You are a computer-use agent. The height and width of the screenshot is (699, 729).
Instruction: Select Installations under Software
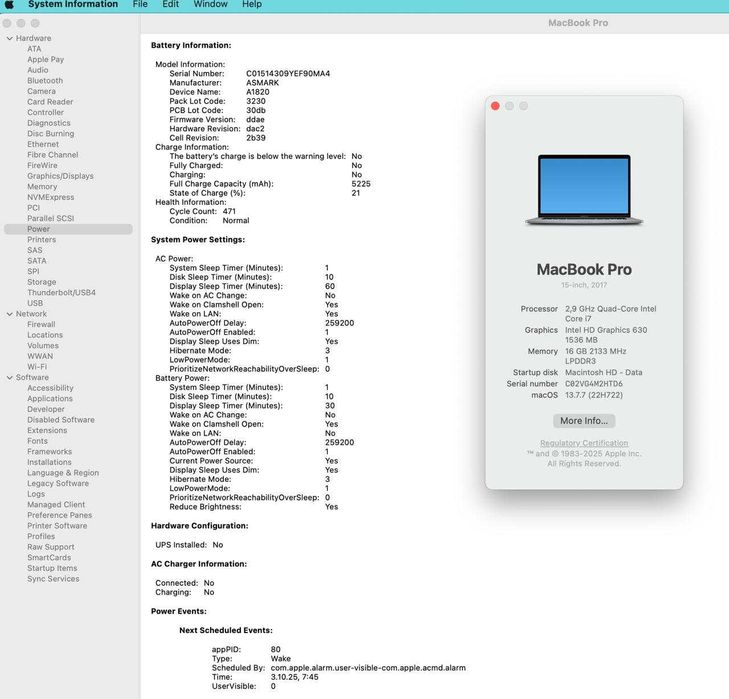[49, 462]
